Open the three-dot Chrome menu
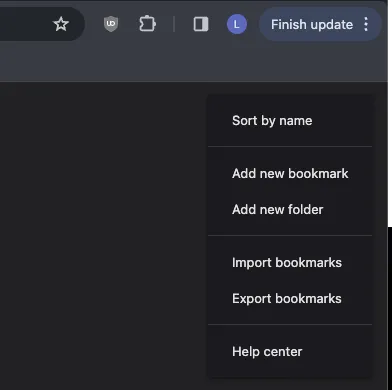The image size is (392, 390). [x=366, y=24]
